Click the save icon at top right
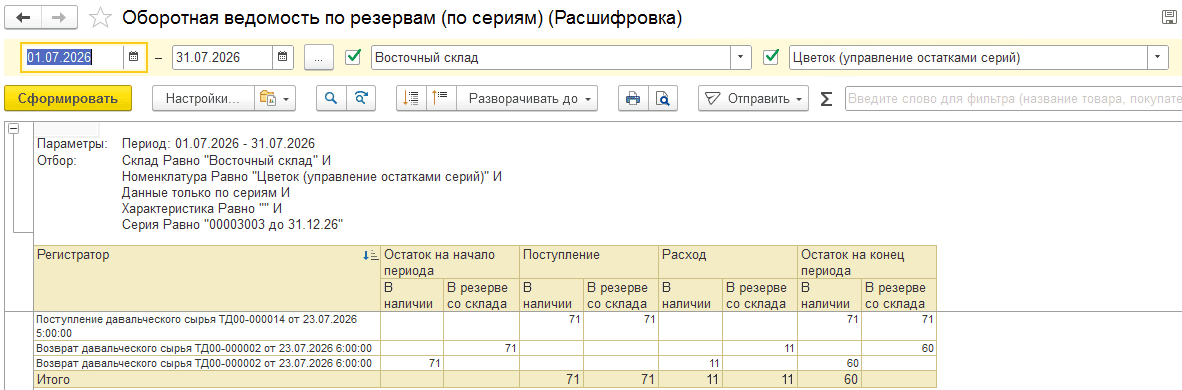Screen dimensions: 1182x390 coord(1170,17)
